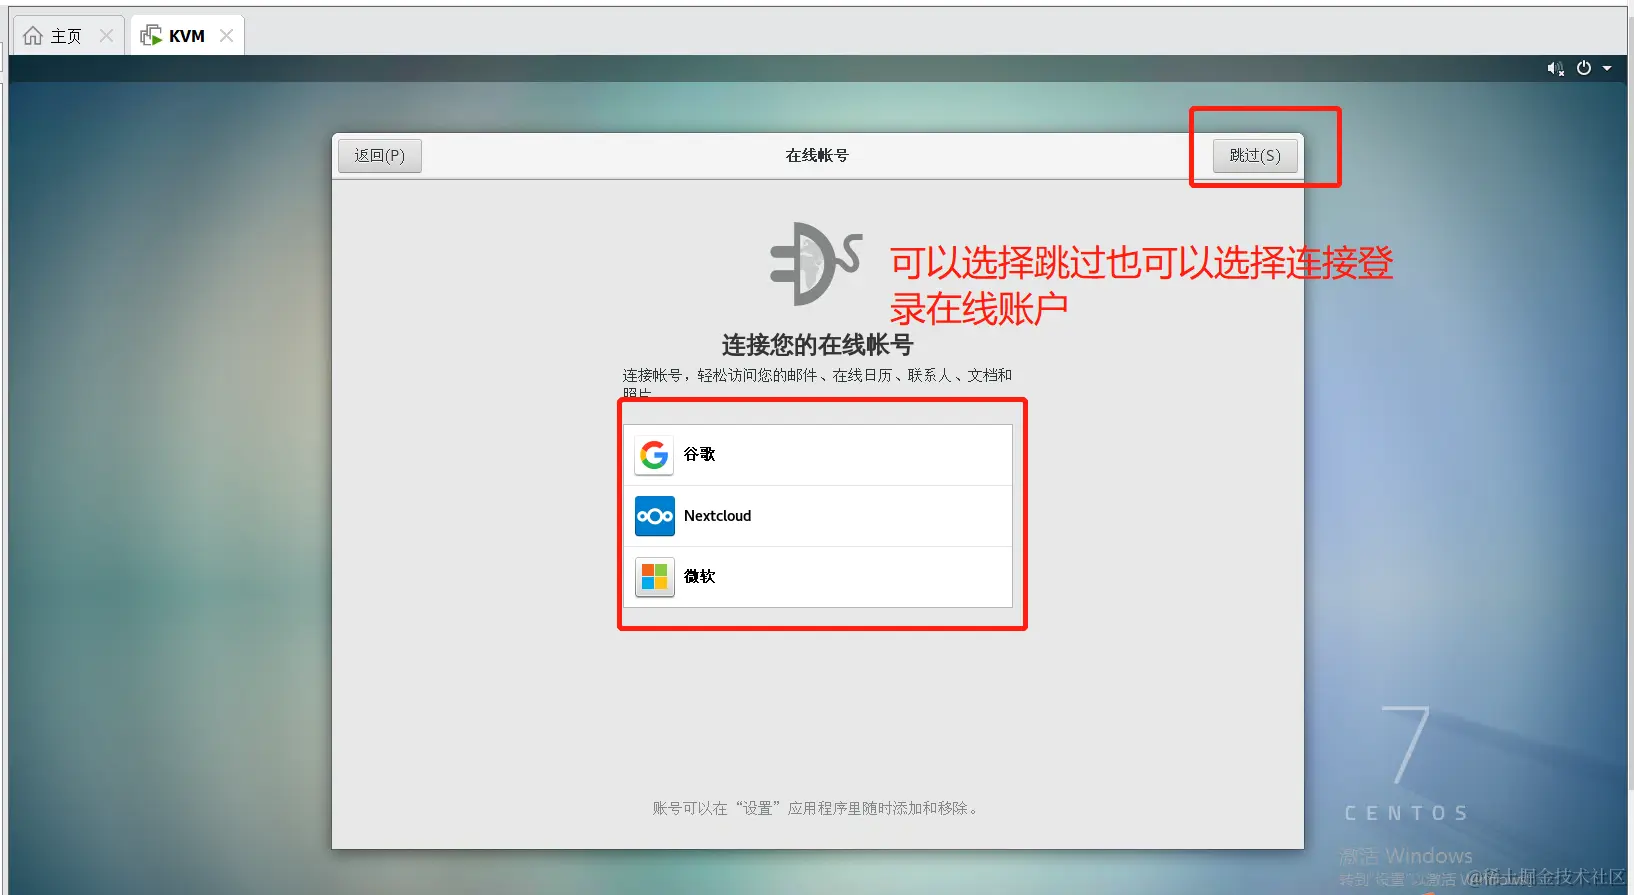
Task: Click the Microsoft logo icon
Action: (x=654, y=577)
